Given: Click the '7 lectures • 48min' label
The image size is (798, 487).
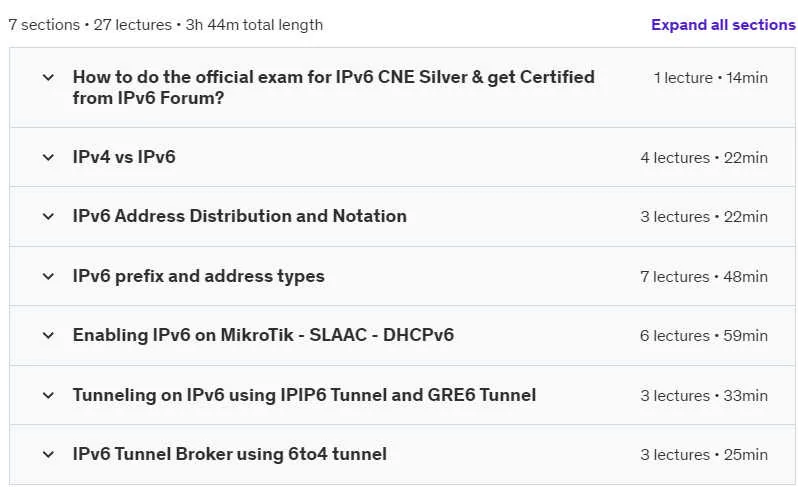Looking at the screenshot, I should [x=704, y=276].
